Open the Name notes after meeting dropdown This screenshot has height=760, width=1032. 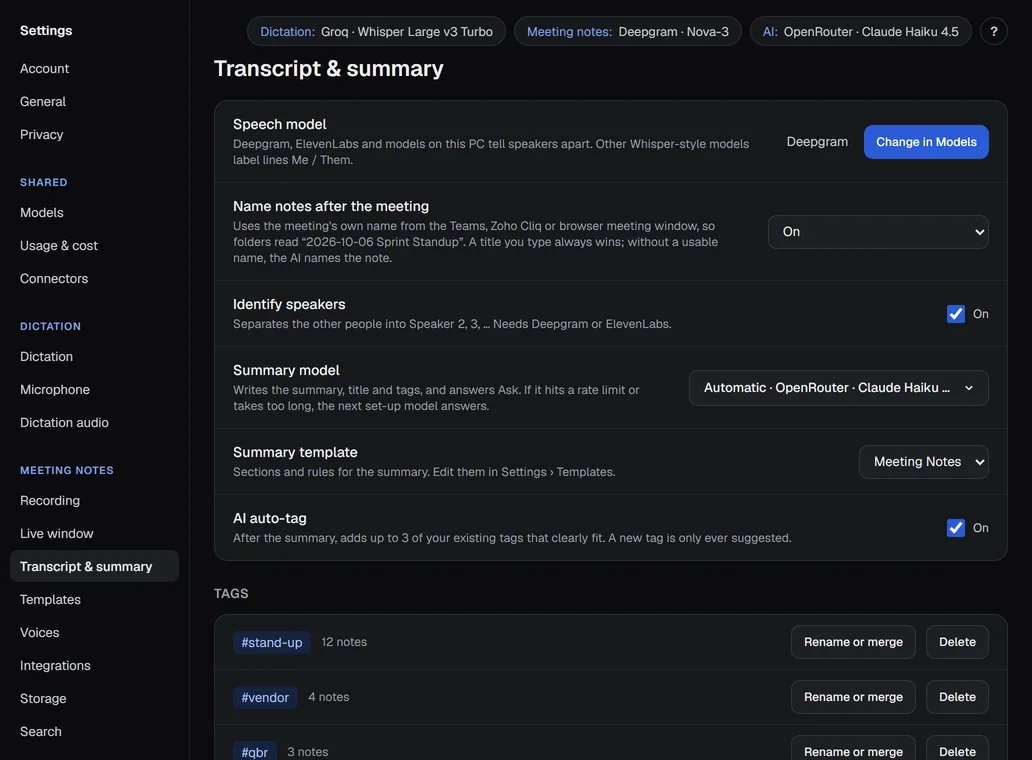877,232
